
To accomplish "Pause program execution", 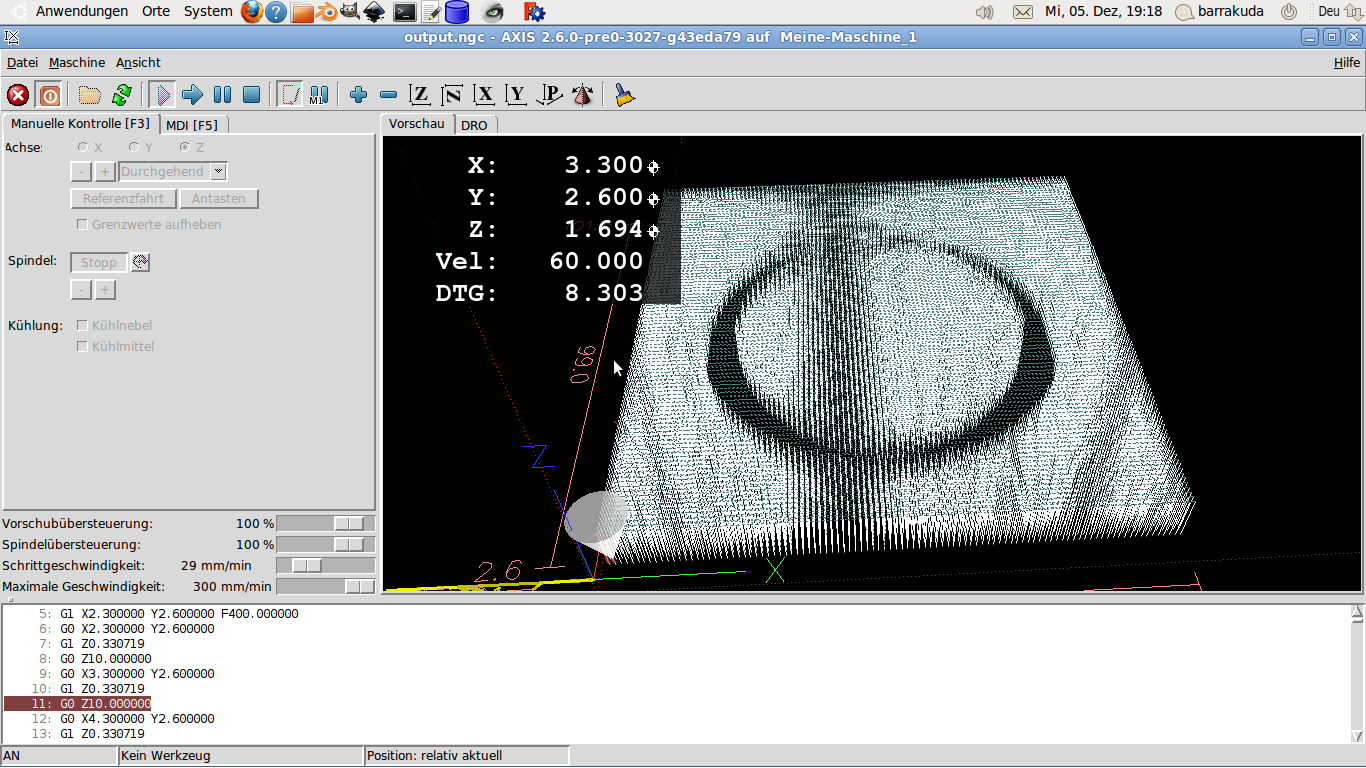I will coord(222,95).
